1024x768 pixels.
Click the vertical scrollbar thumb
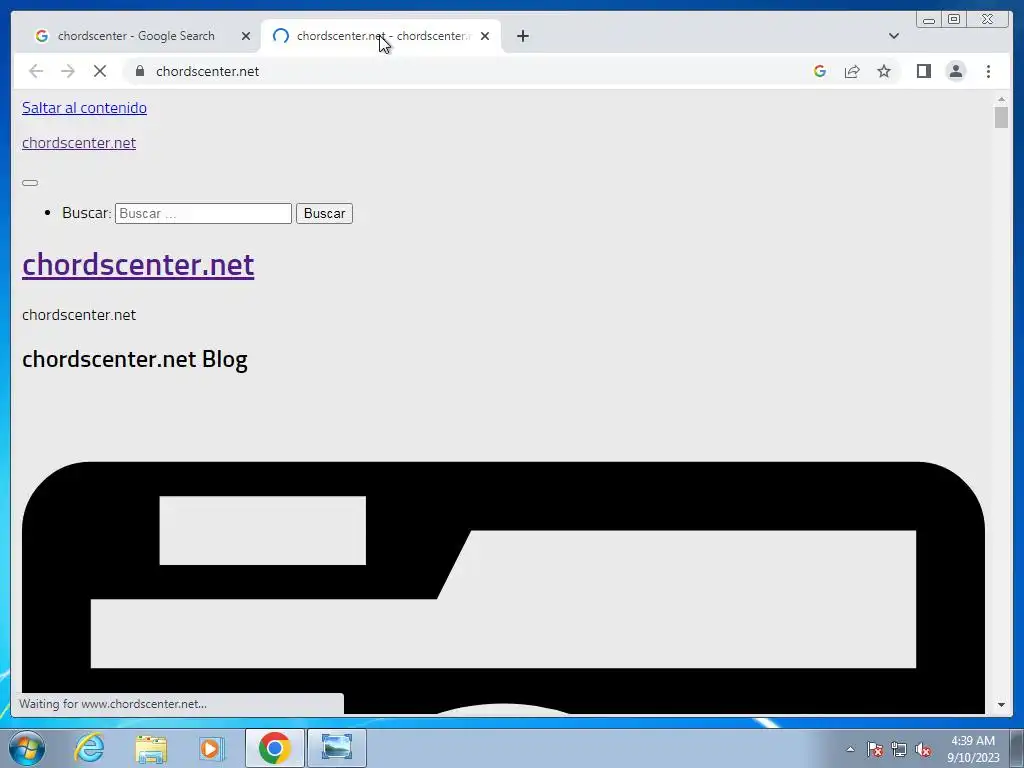[1001, 118]
